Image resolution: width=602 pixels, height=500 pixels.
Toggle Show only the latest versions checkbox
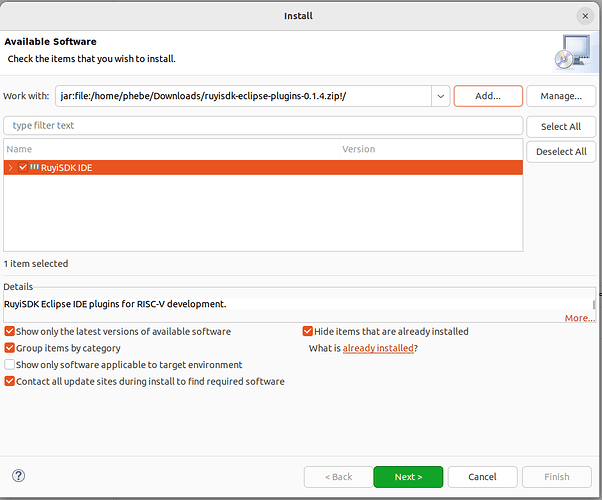[x=10, y=331]
